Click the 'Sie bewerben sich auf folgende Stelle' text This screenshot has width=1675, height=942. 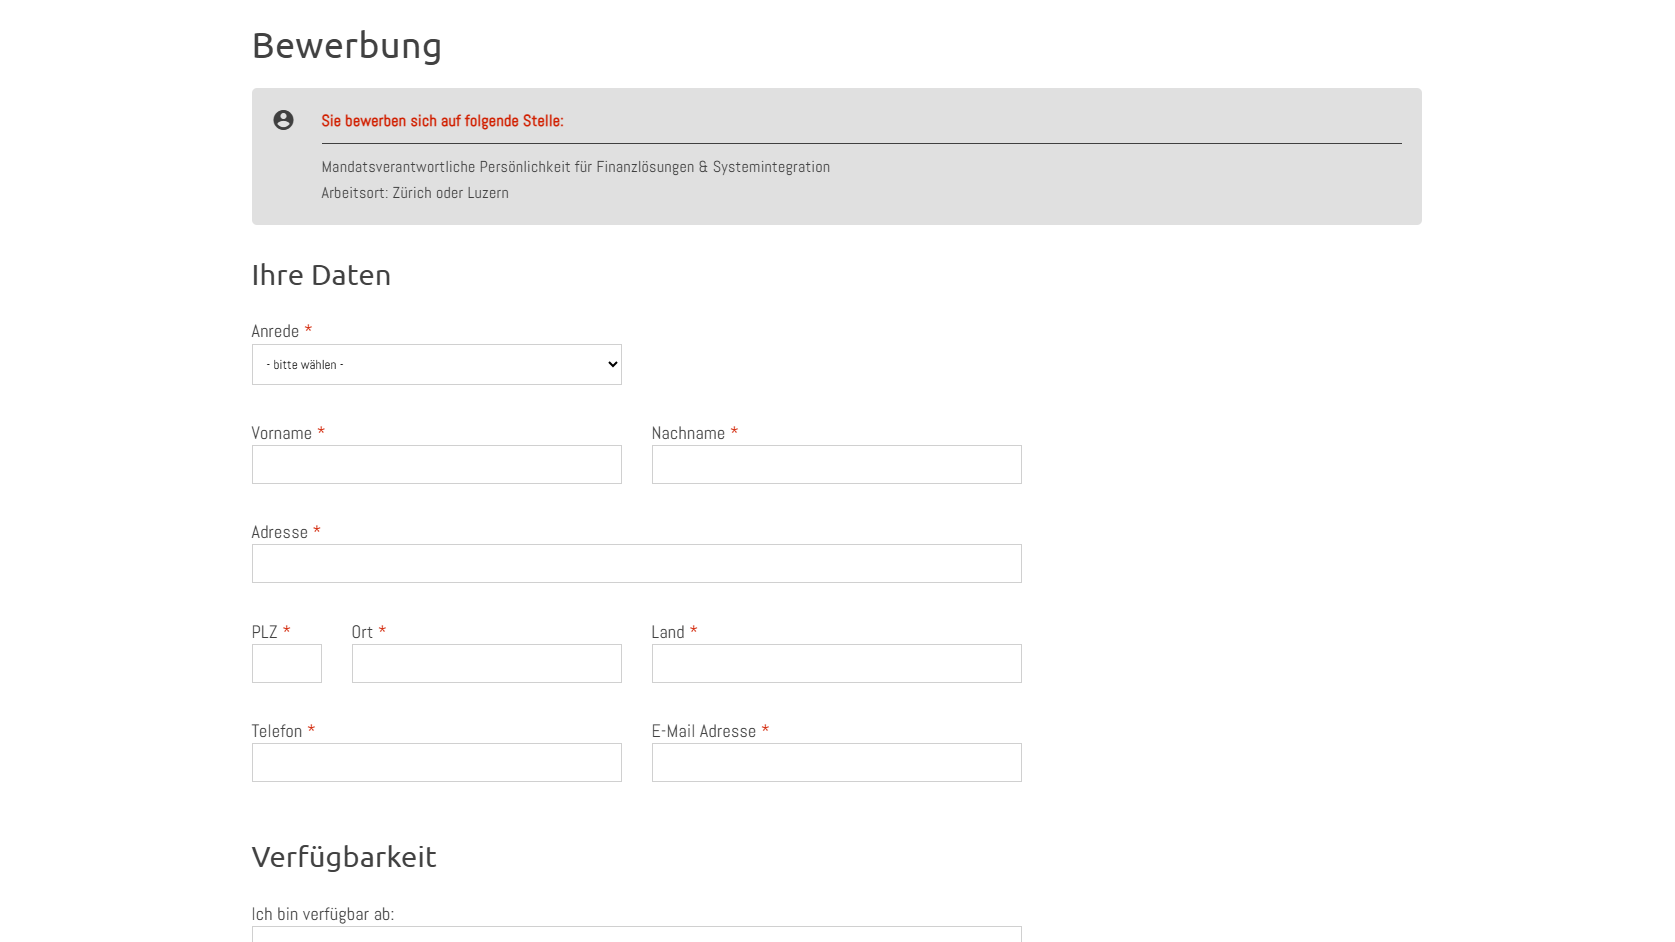[x=442, y=121]
